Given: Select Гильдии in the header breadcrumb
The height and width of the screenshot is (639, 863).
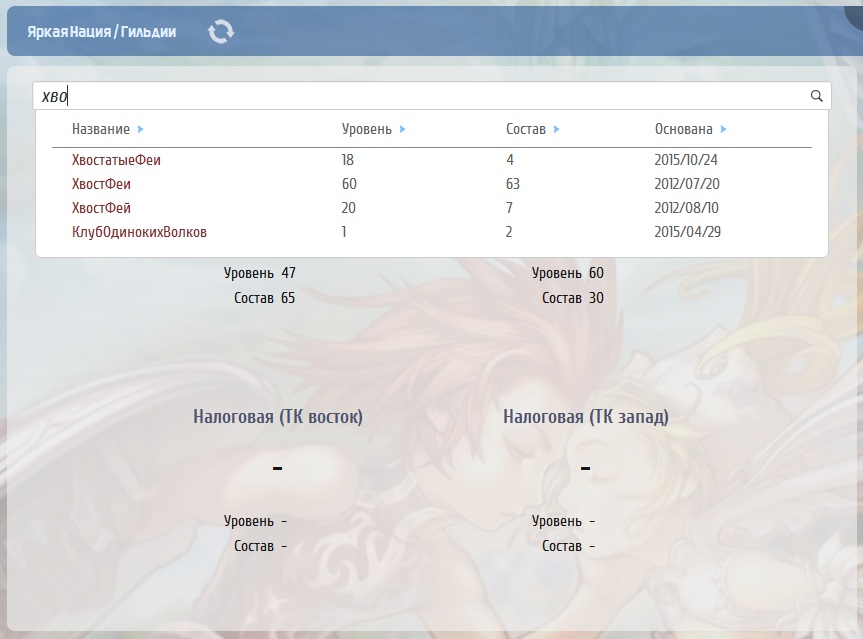Looking at the screenshot, I should pos(147,32).
